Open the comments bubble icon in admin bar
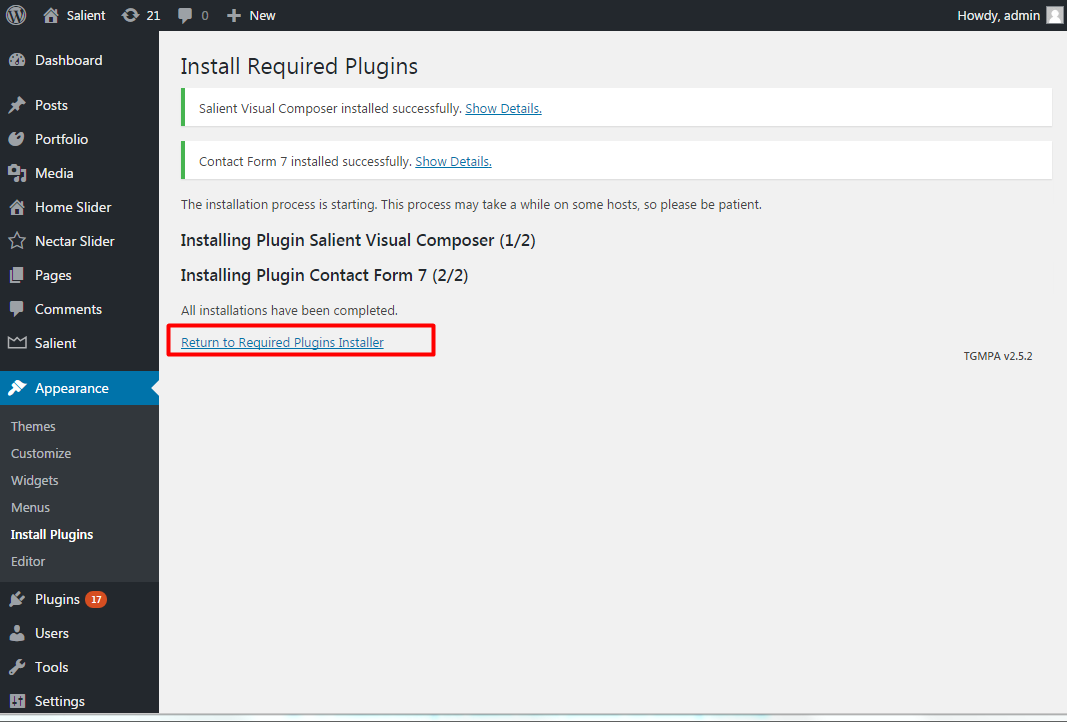 pyautogui.click(x=184, y=16)
